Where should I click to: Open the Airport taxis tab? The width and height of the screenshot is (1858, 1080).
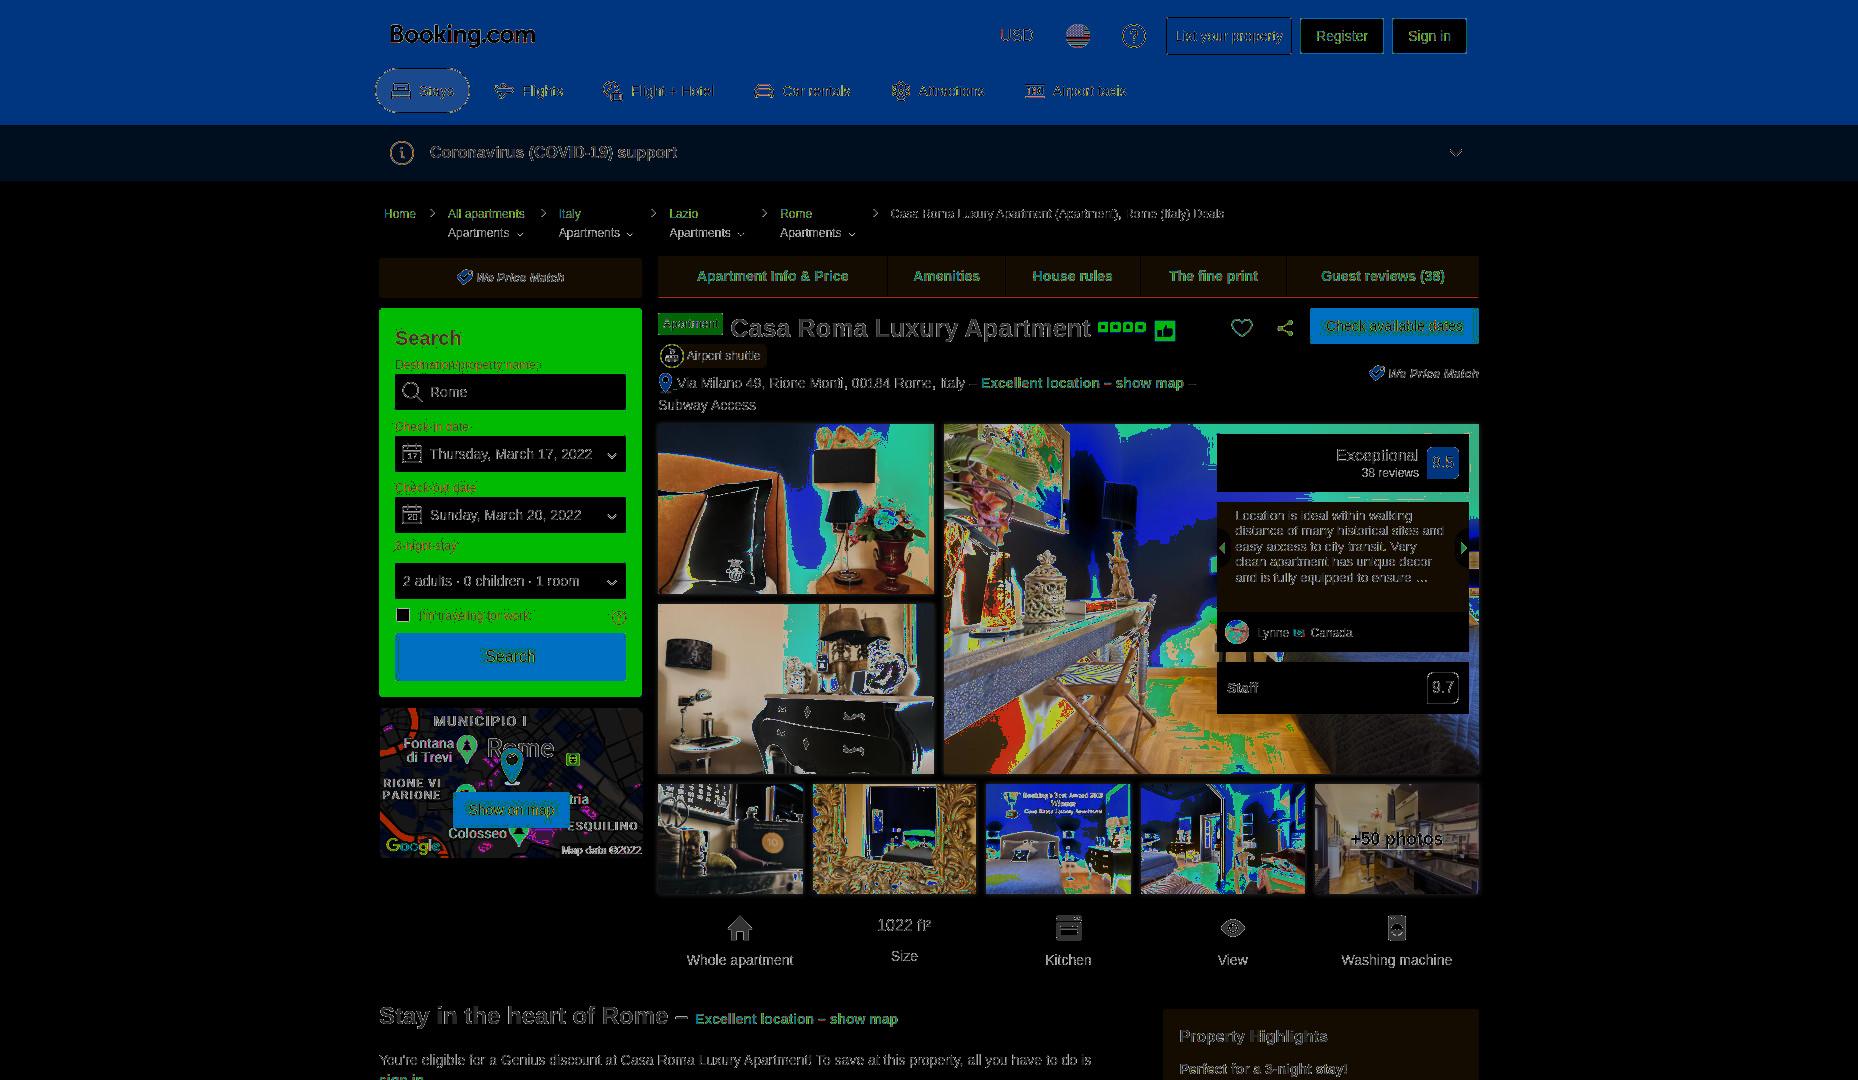(1075, 91)
